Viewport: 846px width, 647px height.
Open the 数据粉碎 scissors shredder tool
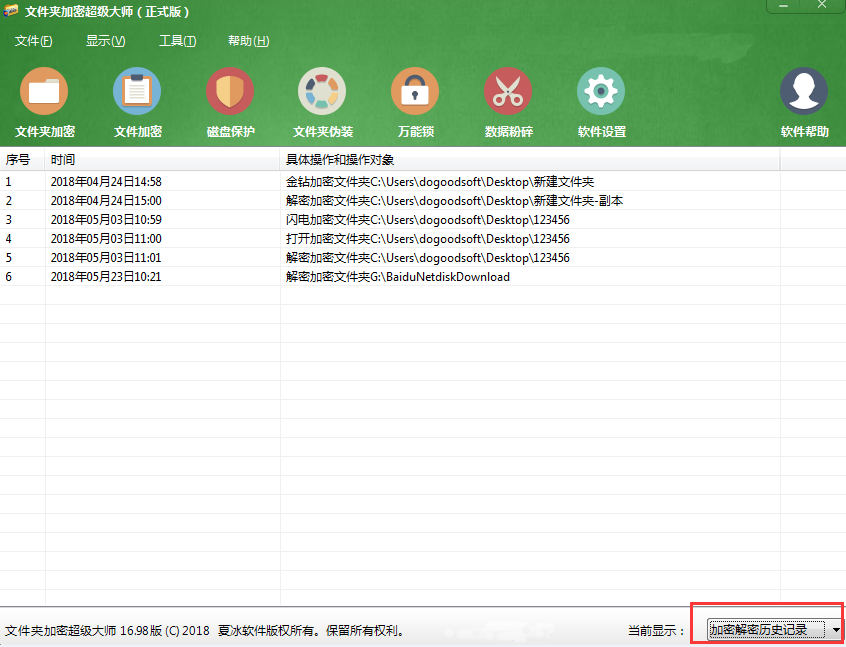[x=508, y=102]
